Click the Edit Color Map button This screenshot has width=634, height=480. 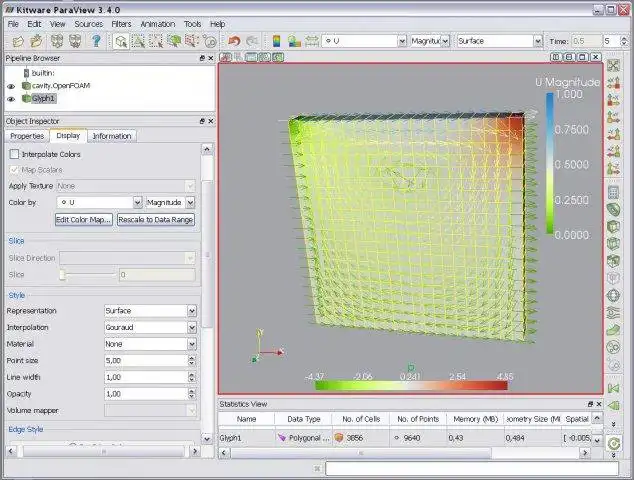pyautogui.click(x=83, y=220)
